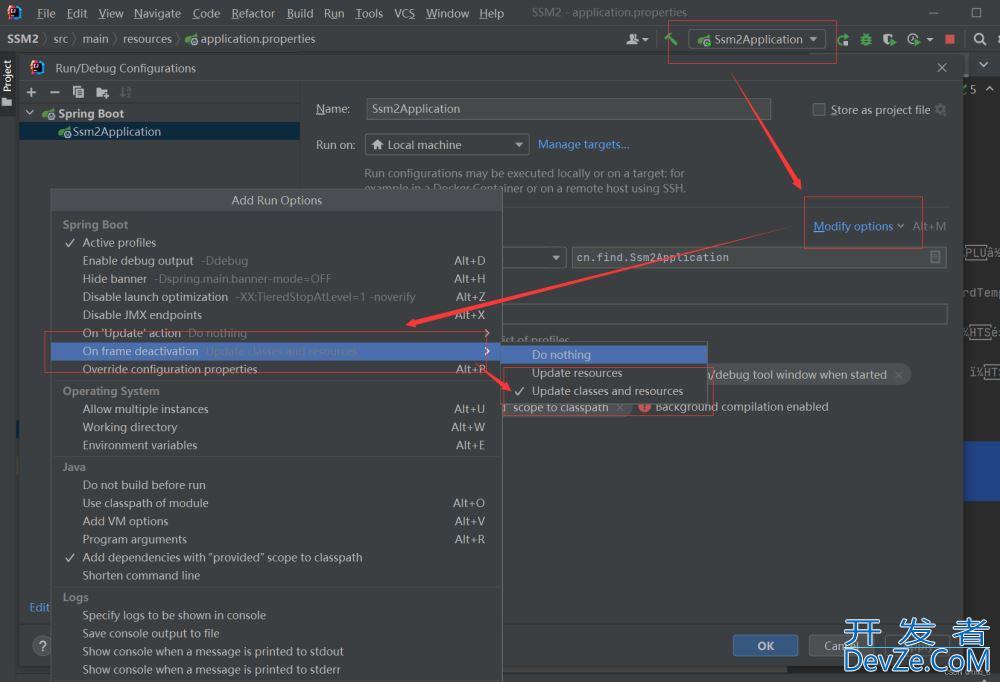
Task: Choose Add VM options entry
Action: [125, 521]
